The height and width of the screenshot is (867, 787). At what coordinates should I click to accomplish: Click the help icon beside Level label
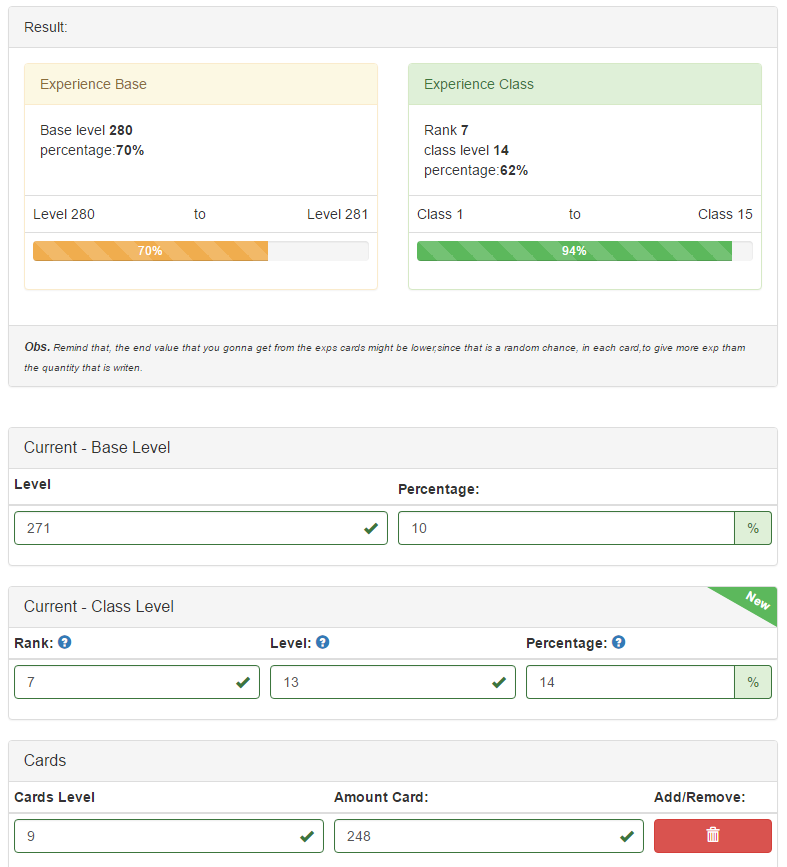tap(322, 643)
